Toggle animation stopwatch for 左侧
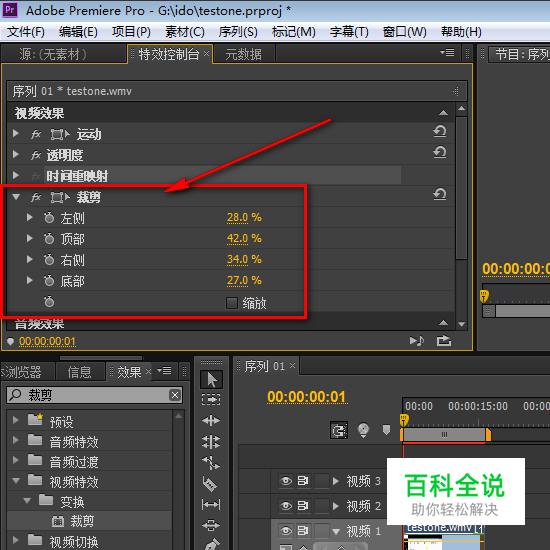The image size is (550, 550). click(x=49, y=217)
